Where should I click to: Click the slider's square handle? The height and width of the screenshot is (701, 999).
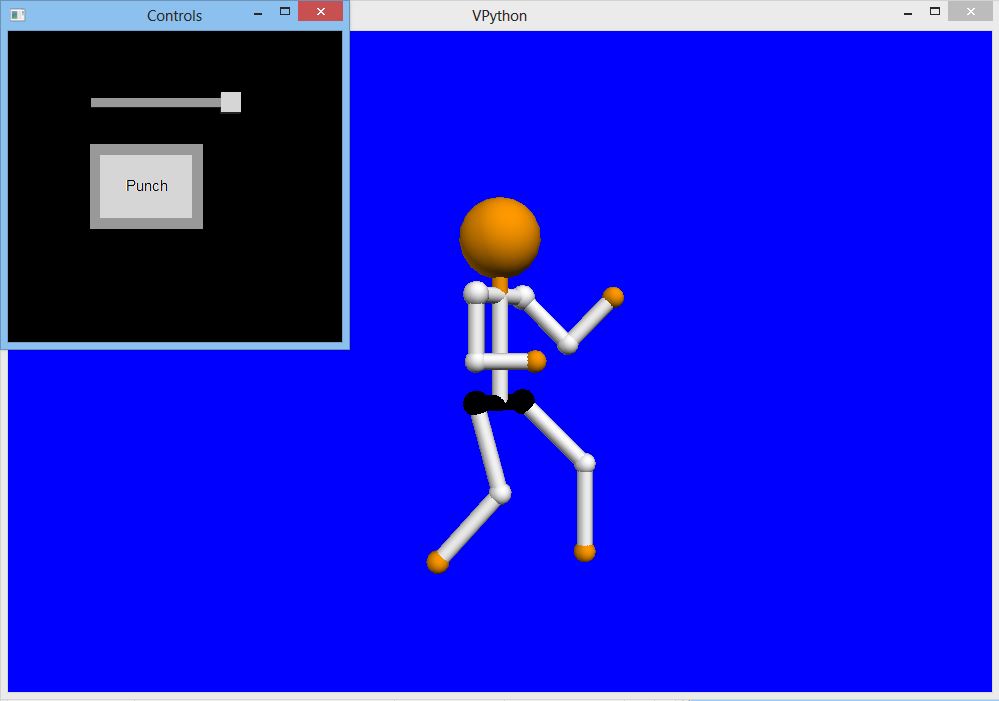(231, 102)
